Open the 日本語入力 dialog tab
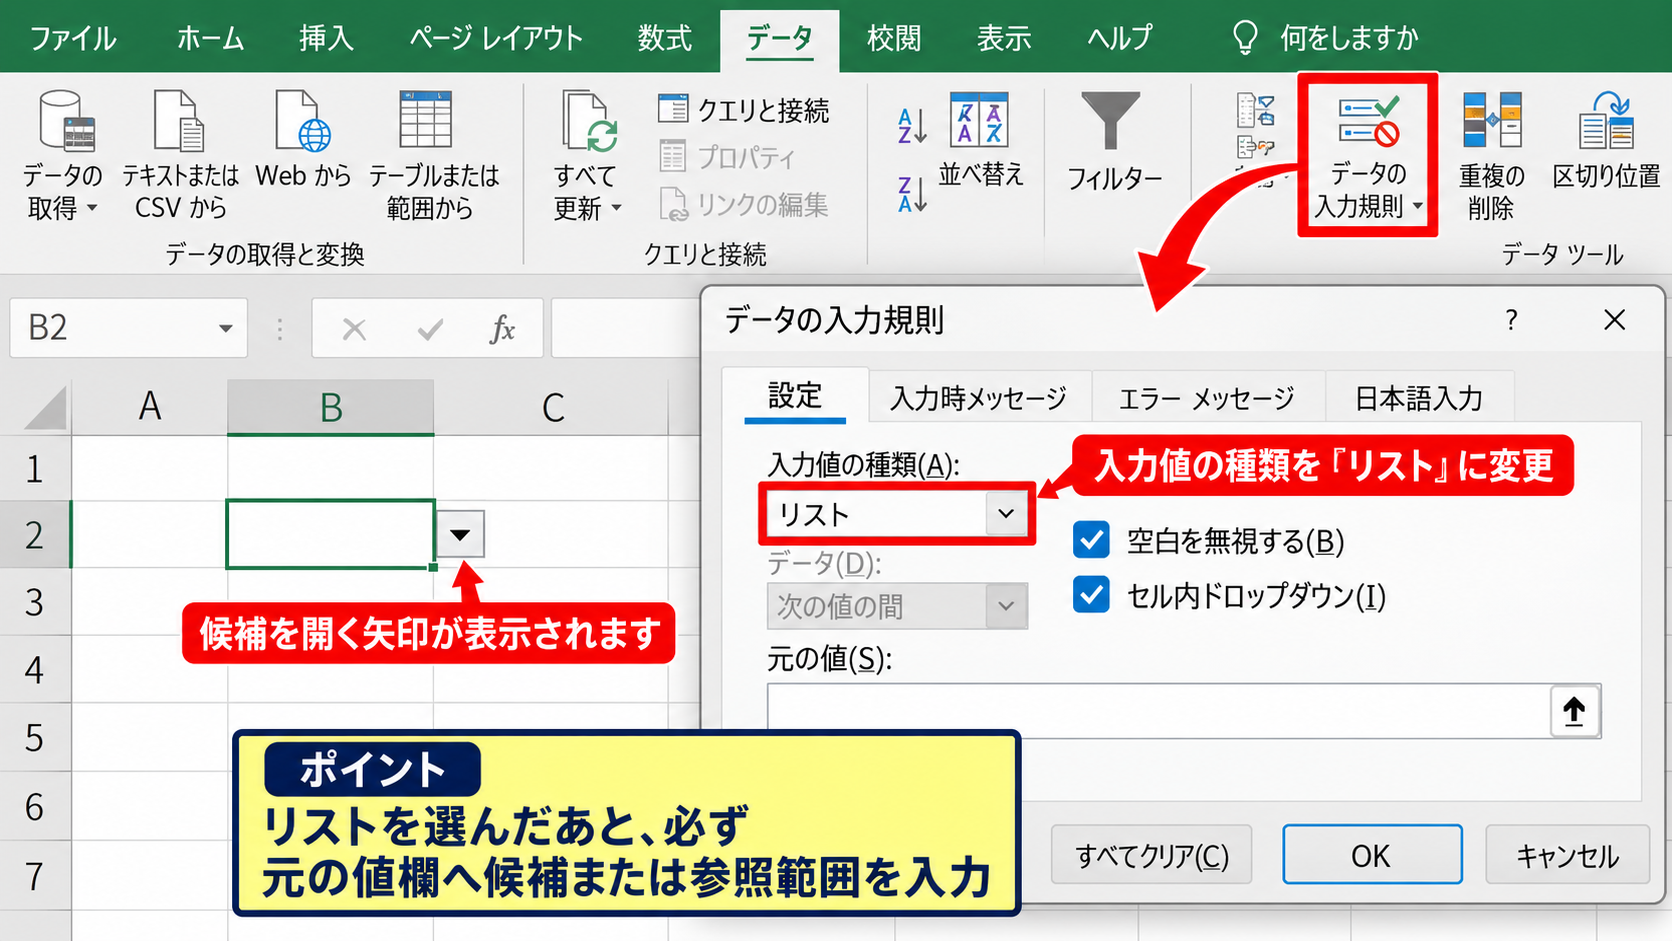Screen dimensions: 1672x941 coord(1419,398)
